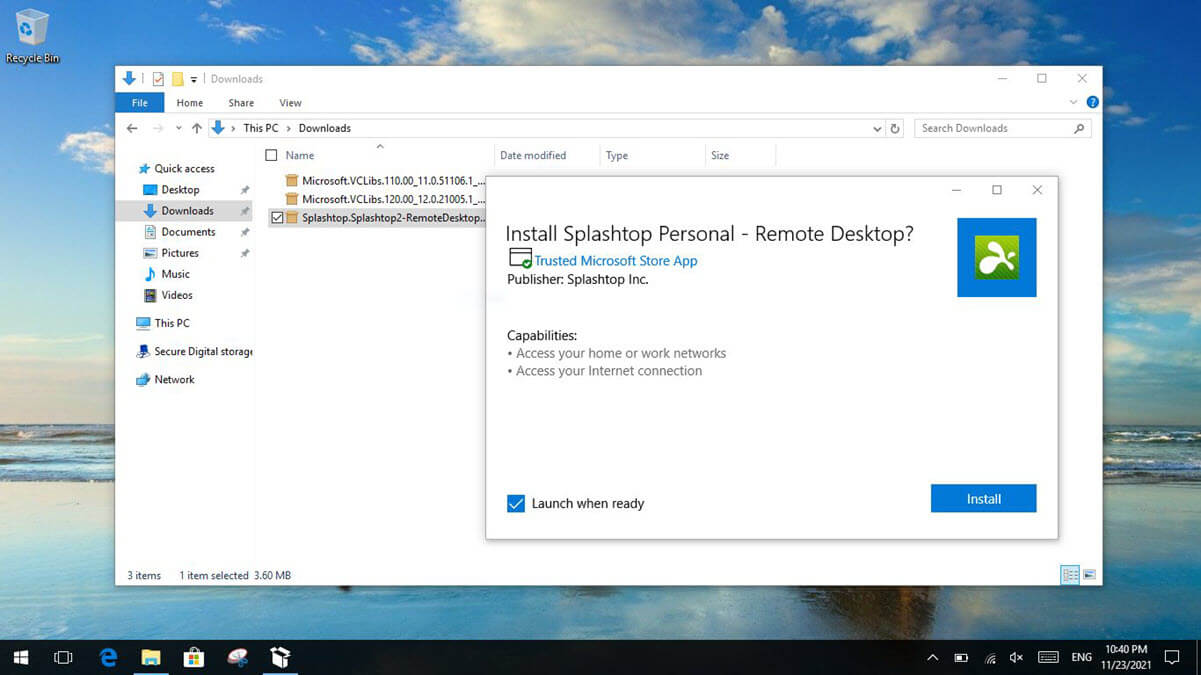Image resolution: width=1201 pixels, height=675 pixels.
Task: Go up one folder level
Action: pyautogui.click(x=197, y=128)
